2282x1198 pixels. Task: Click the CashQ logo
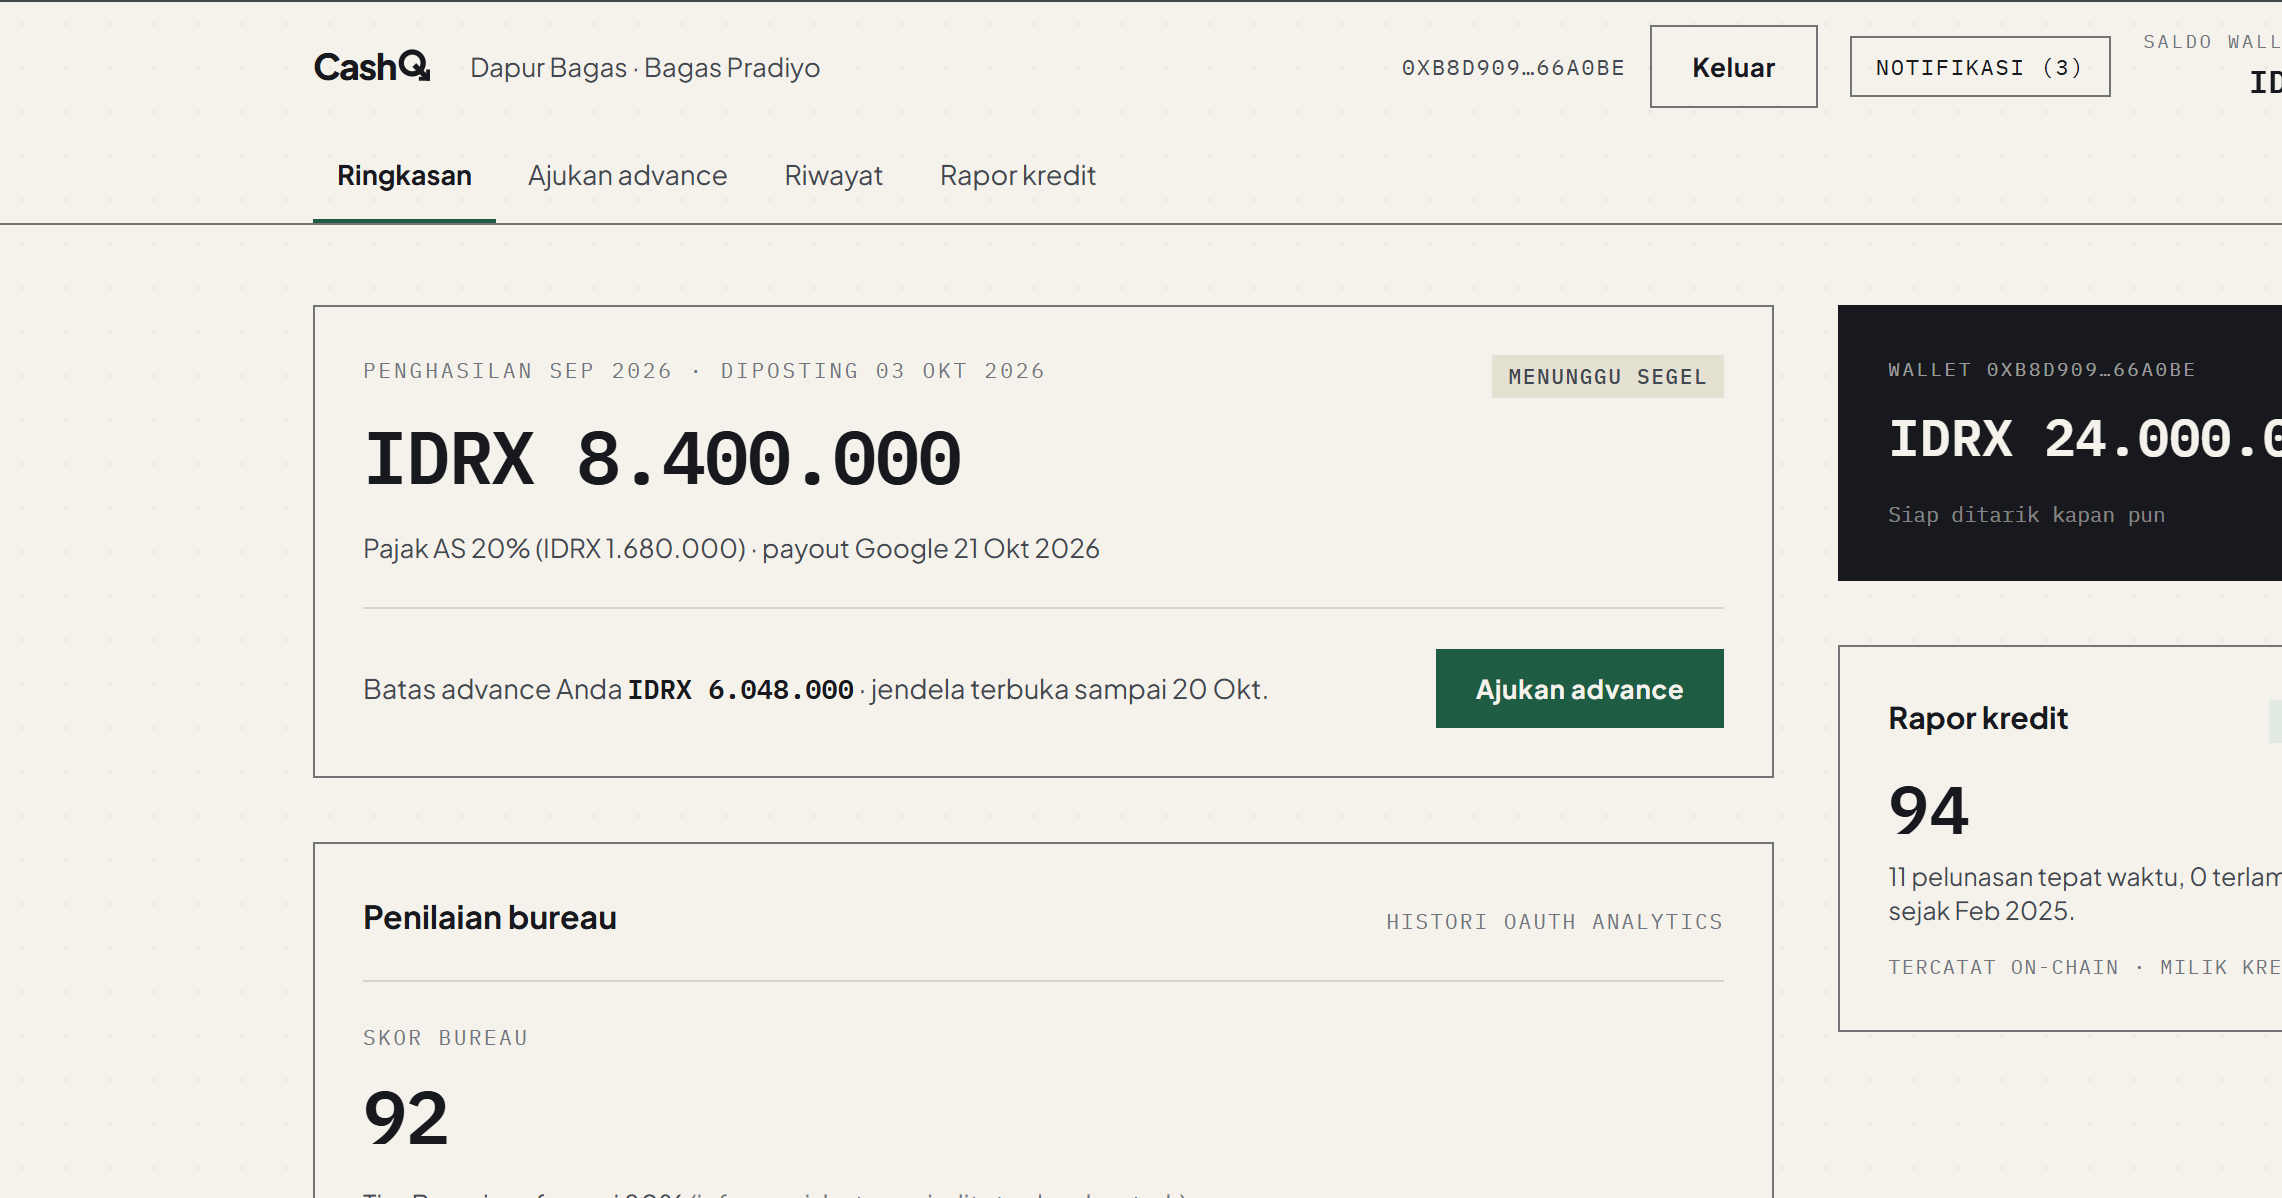click(x=372, y=67)
